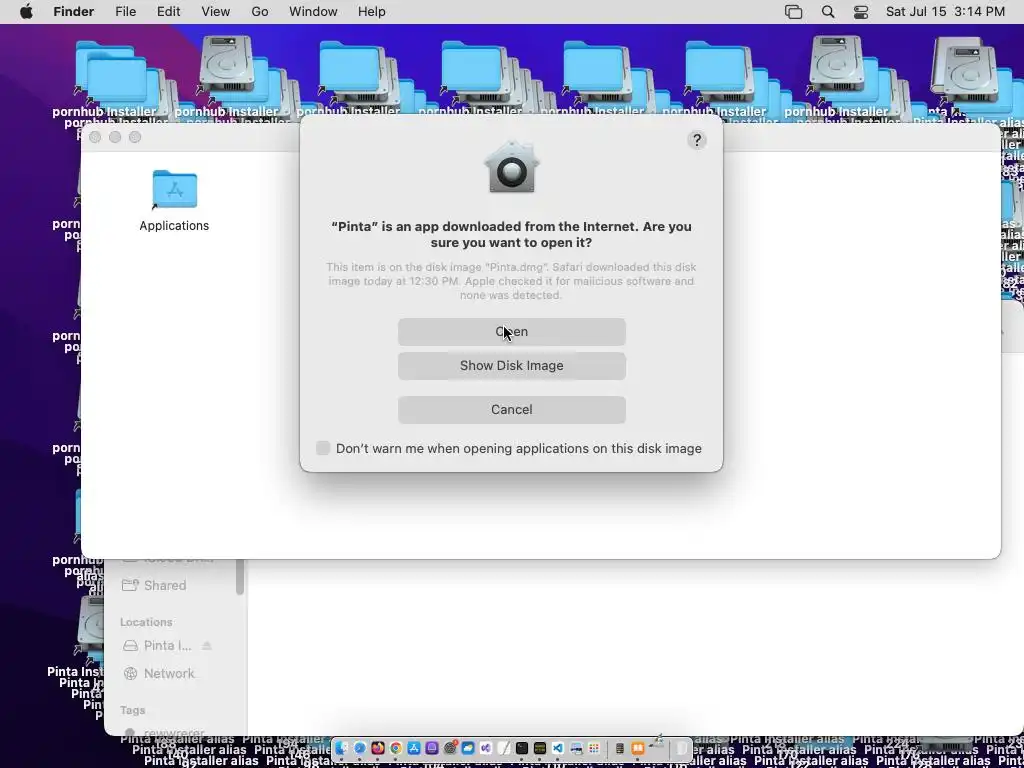The height and width of the screenshot is (768, 1024).
Task: Open the black monitor app beside Terminal
Action: [540, 748]
